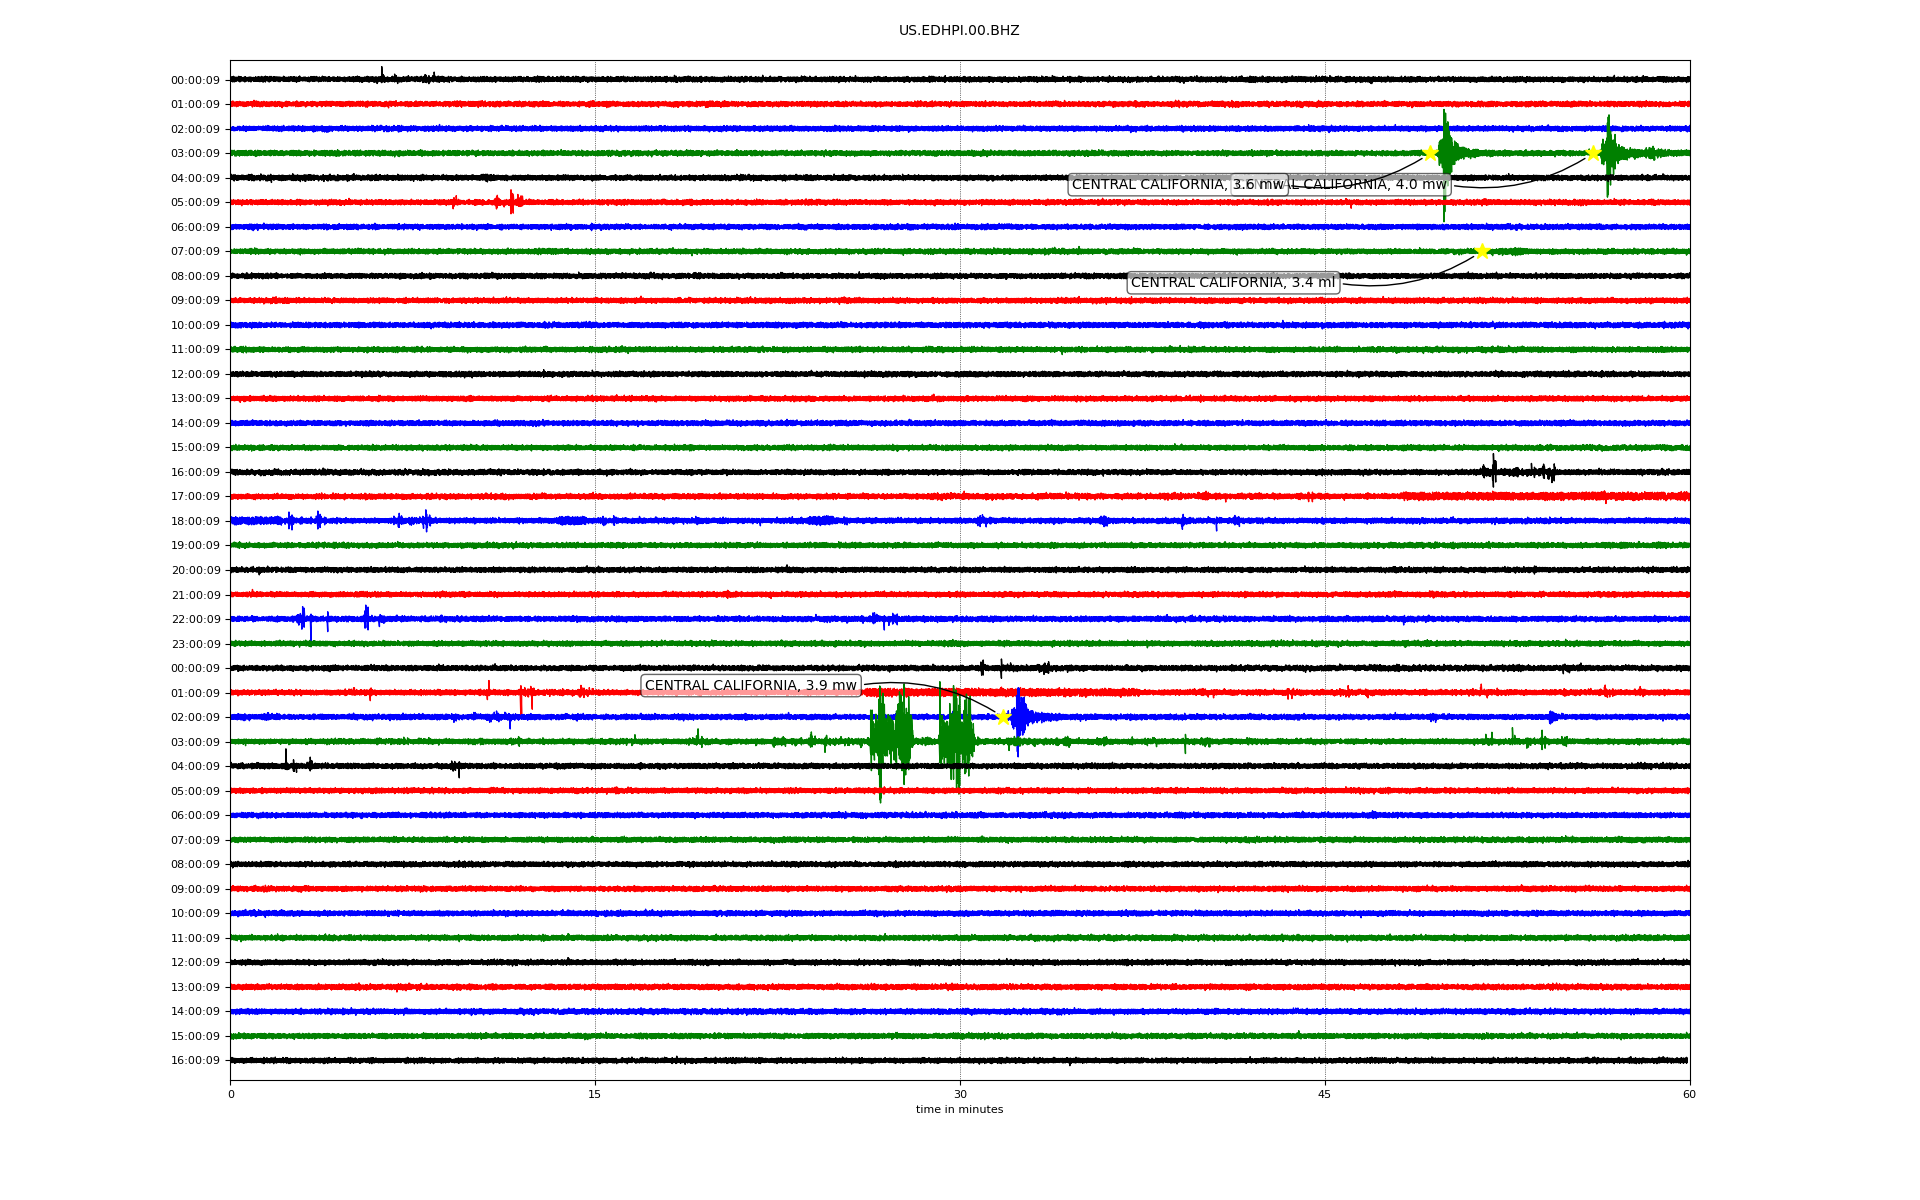Click the yellow star for the 3.9 mw event

coord(1003,717)
